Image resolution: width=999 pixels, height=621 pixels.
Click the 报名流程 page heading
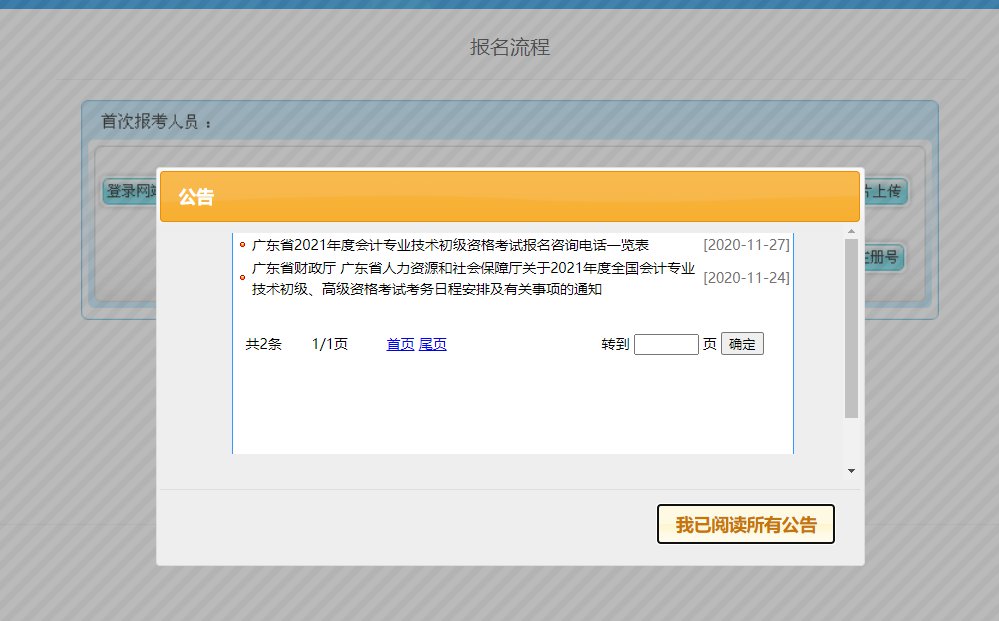[510, 48]
